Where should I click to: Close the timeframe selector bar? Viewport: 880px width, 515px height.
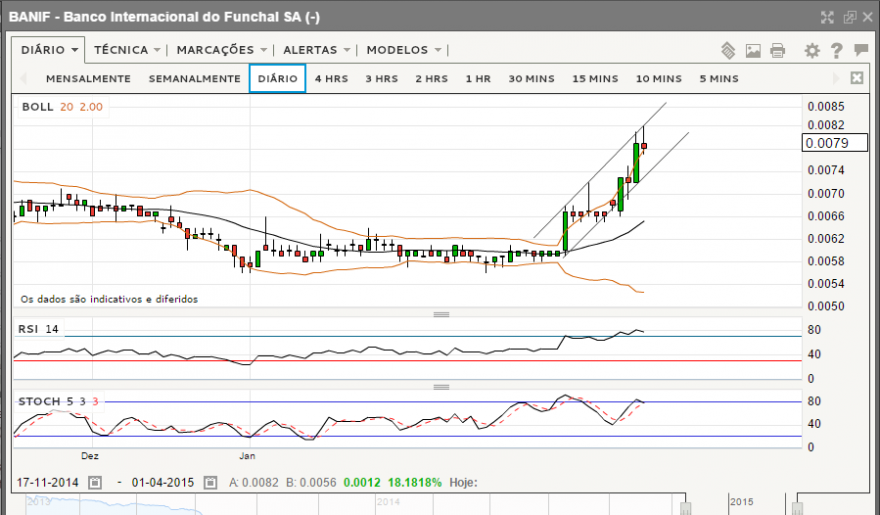[x=856, y=78]
